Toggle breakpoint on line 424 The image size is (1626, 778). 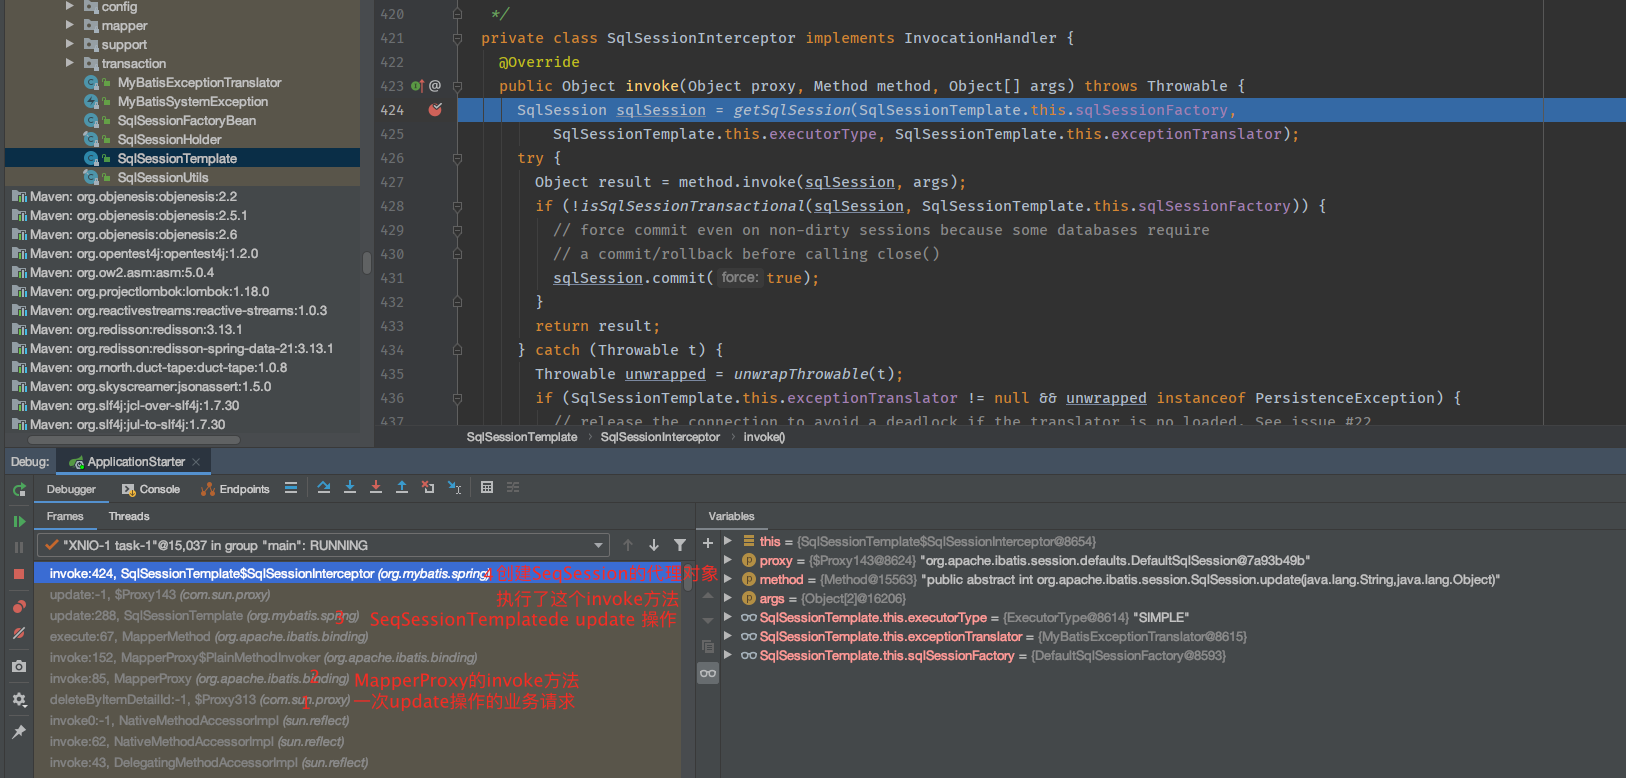435,110
